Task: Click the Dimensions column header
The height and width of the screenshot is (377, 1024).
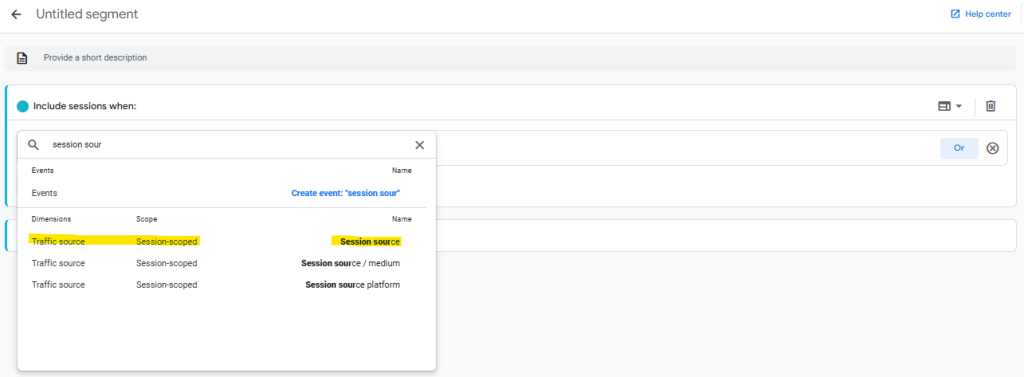Action: pyautogui.click(x=52, y=220)
